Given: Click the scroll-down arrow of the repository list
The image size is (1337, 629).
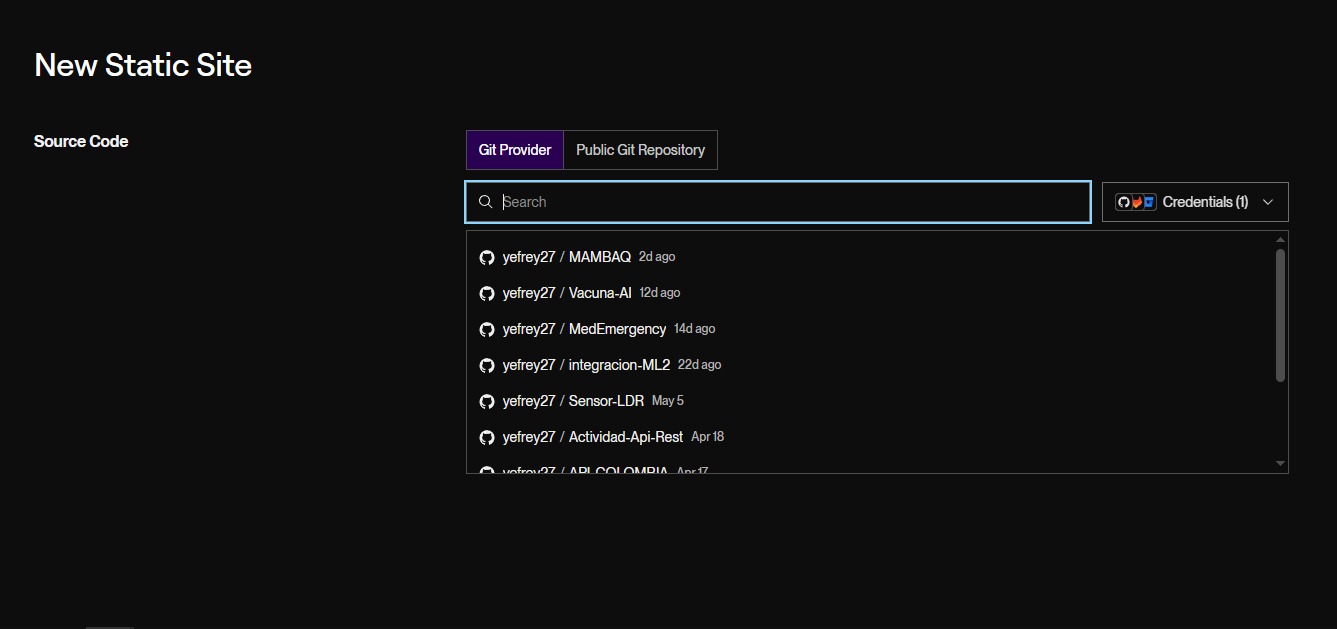Looking at the screenshot, I should [1280, 464].
